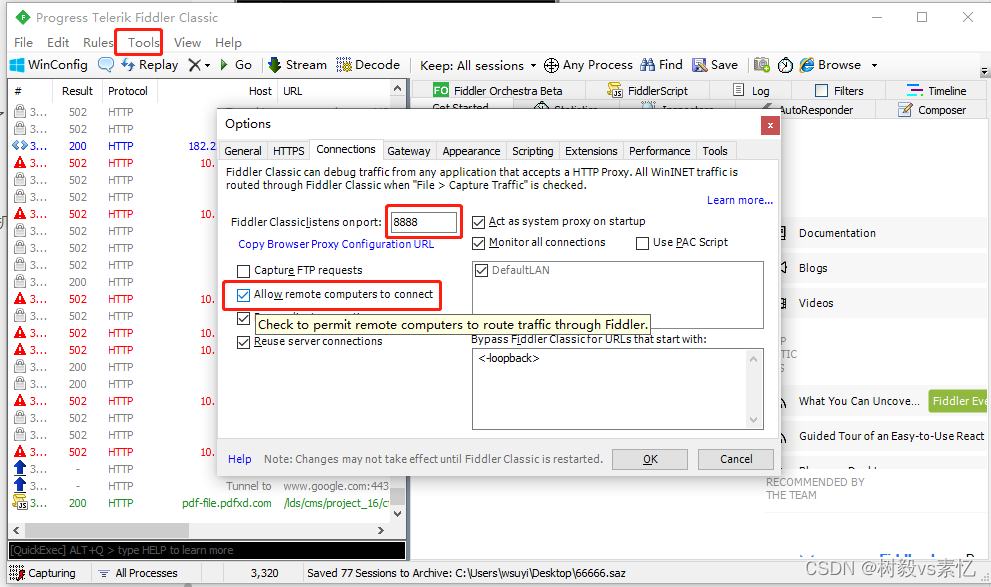Replay the selected sessions
Screen dimensions: 991x587
click(x=150, y=64)
